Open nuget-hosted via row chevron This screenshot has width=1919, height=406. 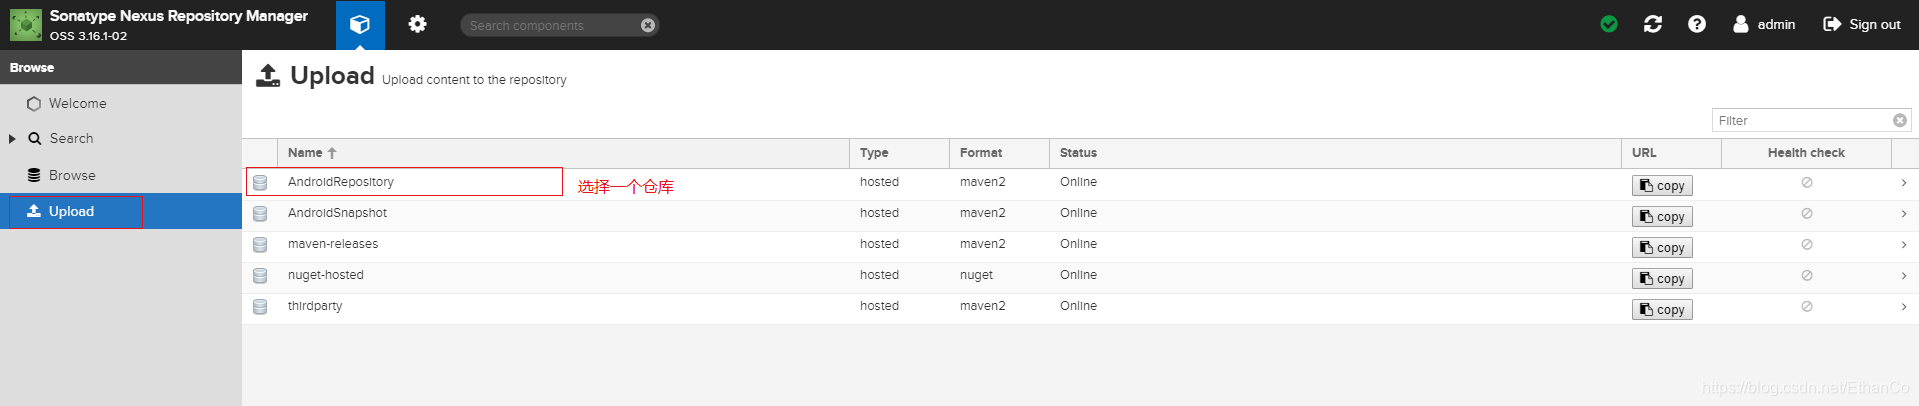coord(1904,276)
